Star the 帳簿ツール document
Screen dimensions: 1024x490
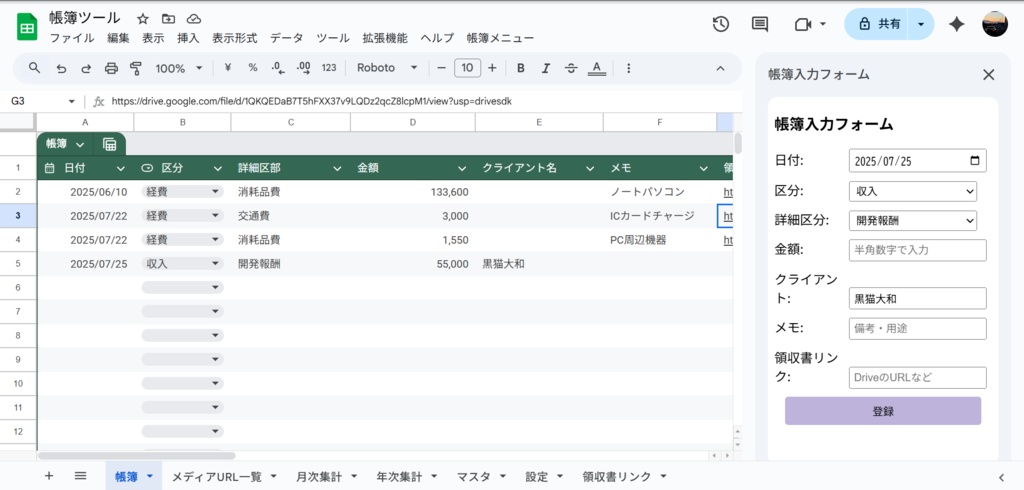143,19
